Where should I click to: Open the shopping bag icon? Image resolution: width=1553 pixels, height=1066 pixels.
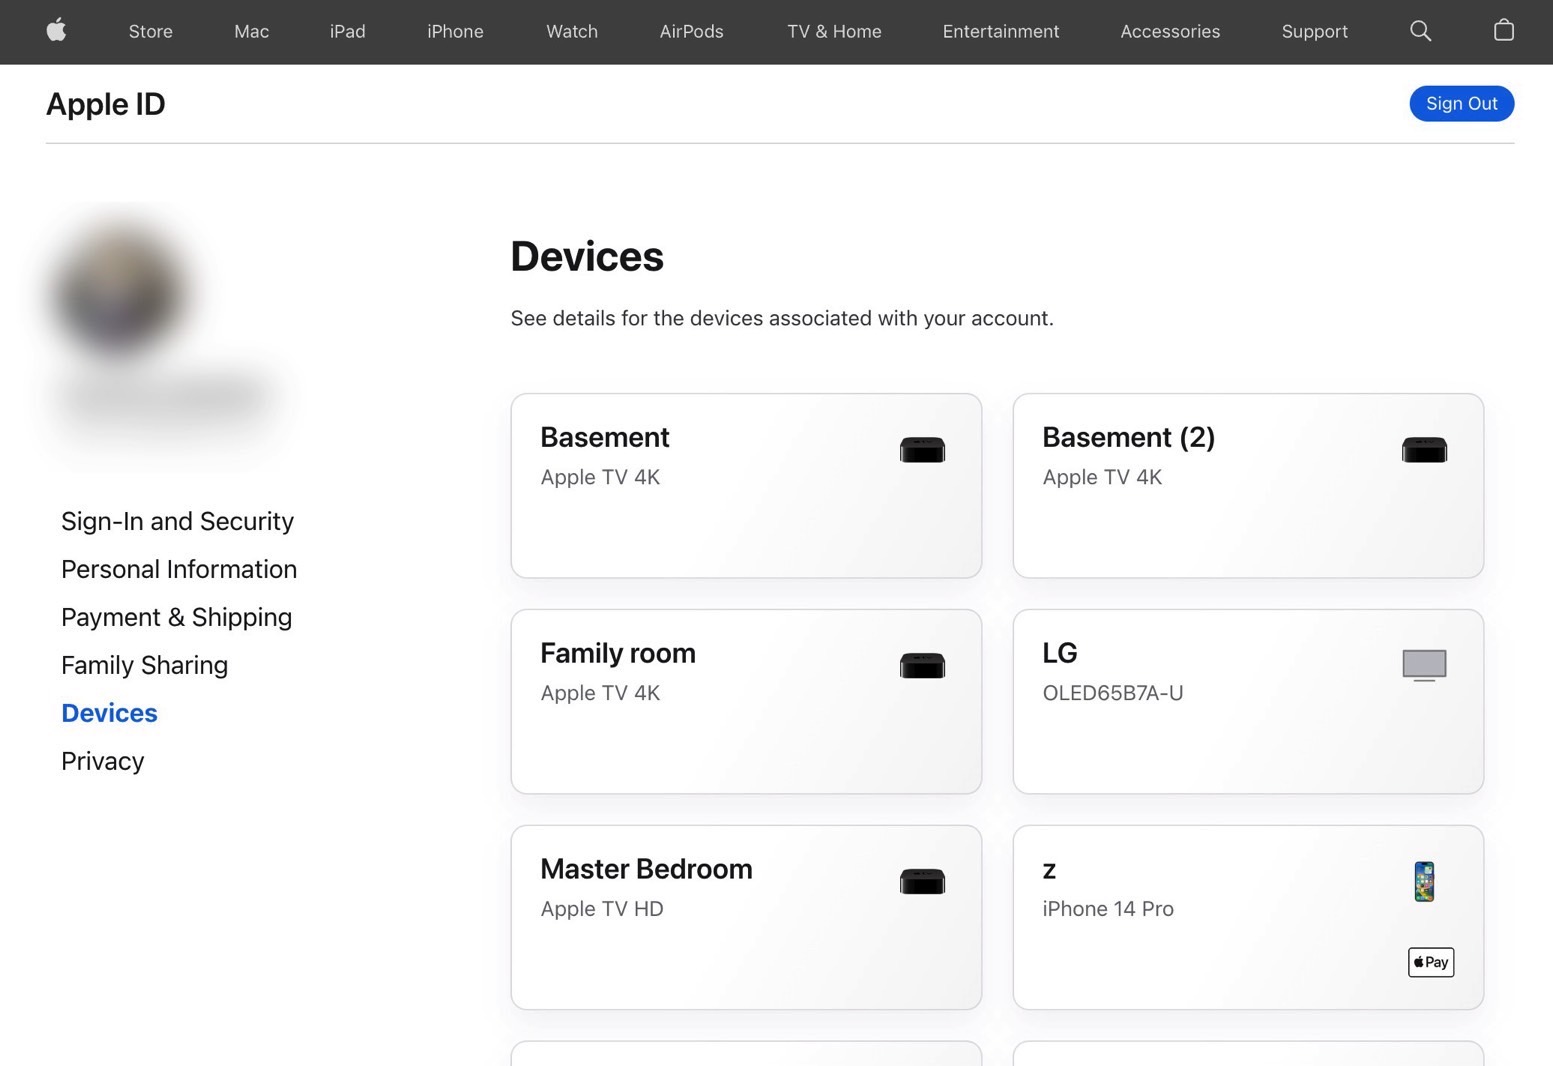pos(1503,30)
